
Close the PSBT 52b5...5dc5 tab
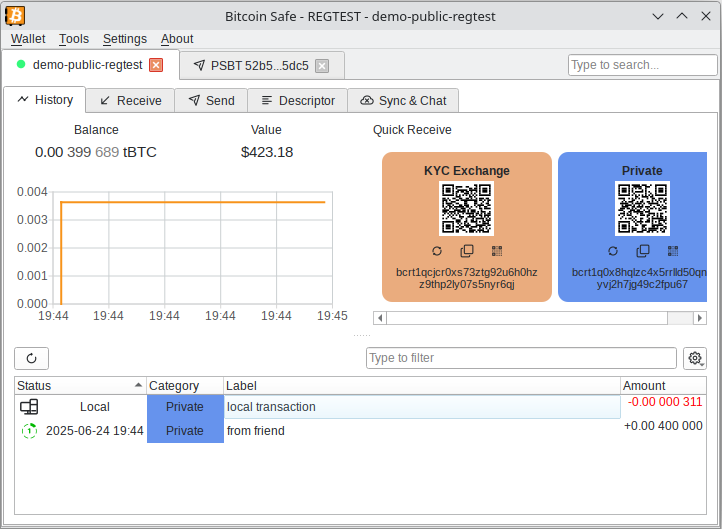tap(322, 66)
